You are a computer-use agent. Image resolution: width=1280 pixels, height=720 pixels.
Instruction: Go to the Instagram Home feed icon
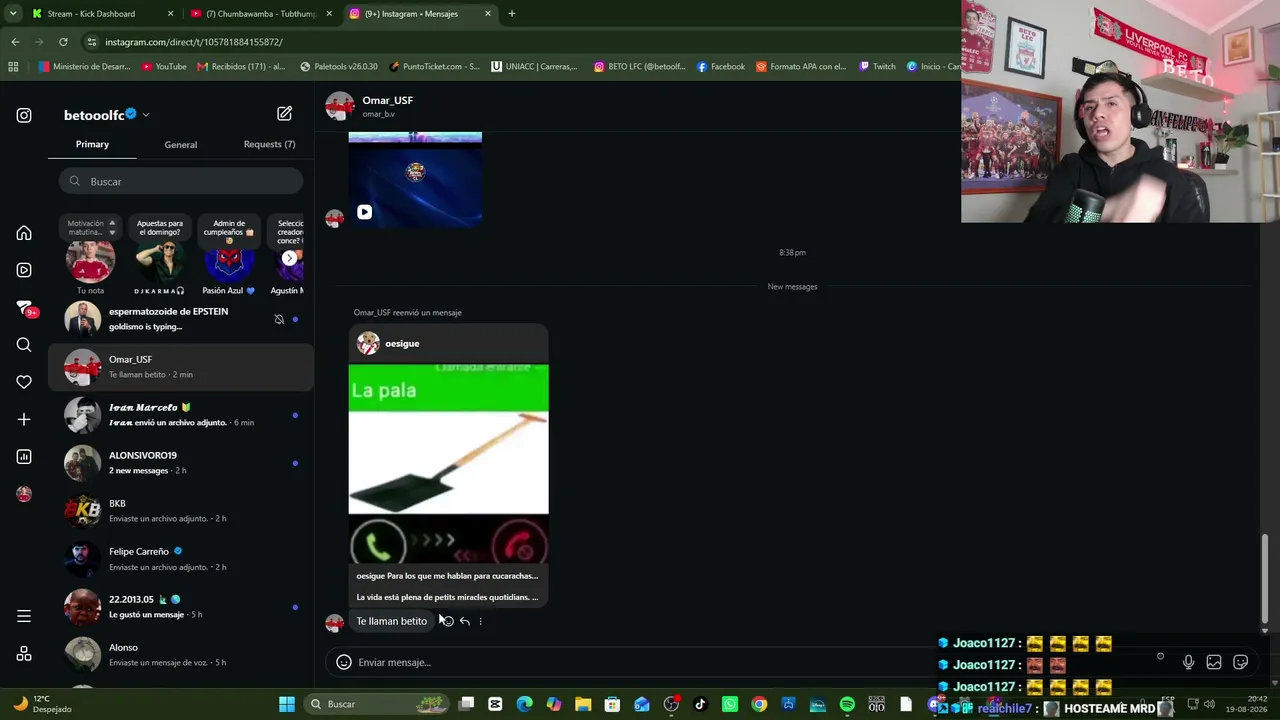click(x=24, y=233)
